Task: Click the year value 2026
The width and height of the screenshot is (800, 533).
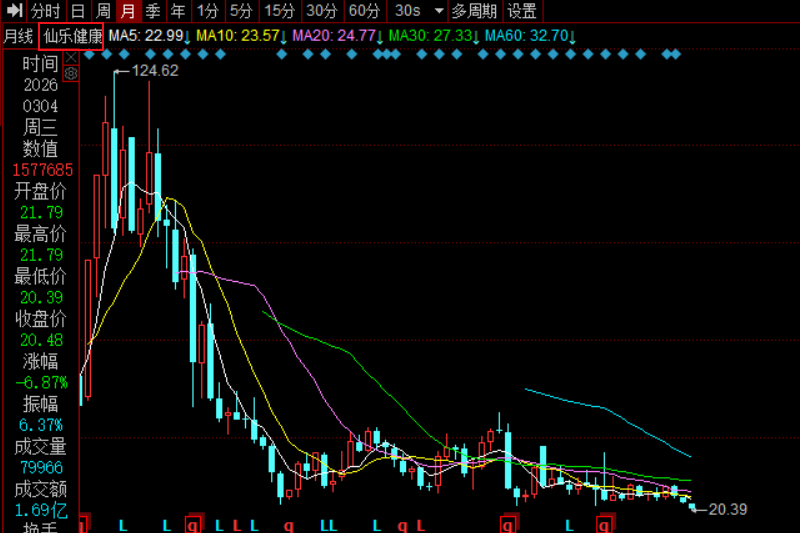Action: click(40, 85)
